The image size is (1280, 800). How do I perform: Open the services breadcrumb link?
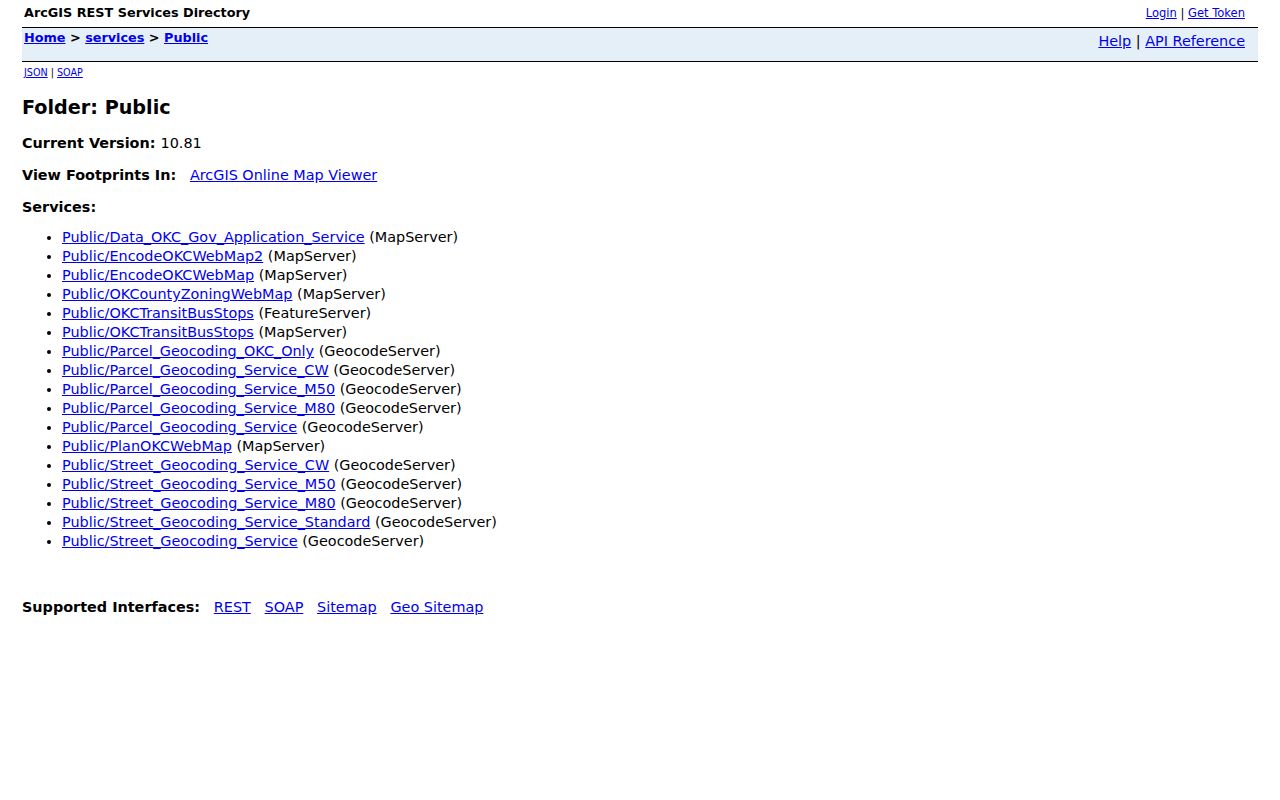pyautogui.click(x=114, y=38)
